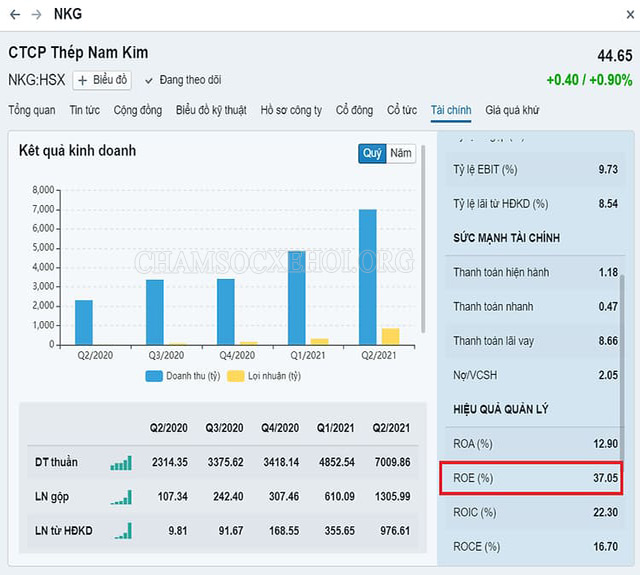The width and height of the screenshot is (640, 575).
Task: Select the Thanh toán nhanh row
Action: coord(535,306)
